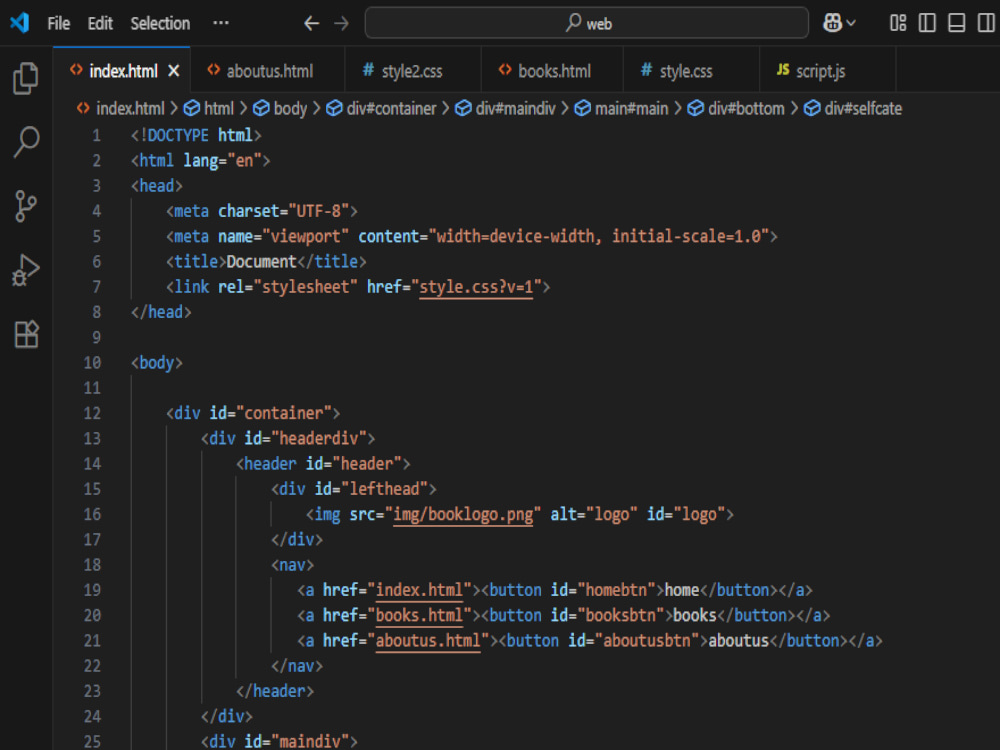
Task: Click the closing </head> tag on line 8
Action: [x=161, y=312]
